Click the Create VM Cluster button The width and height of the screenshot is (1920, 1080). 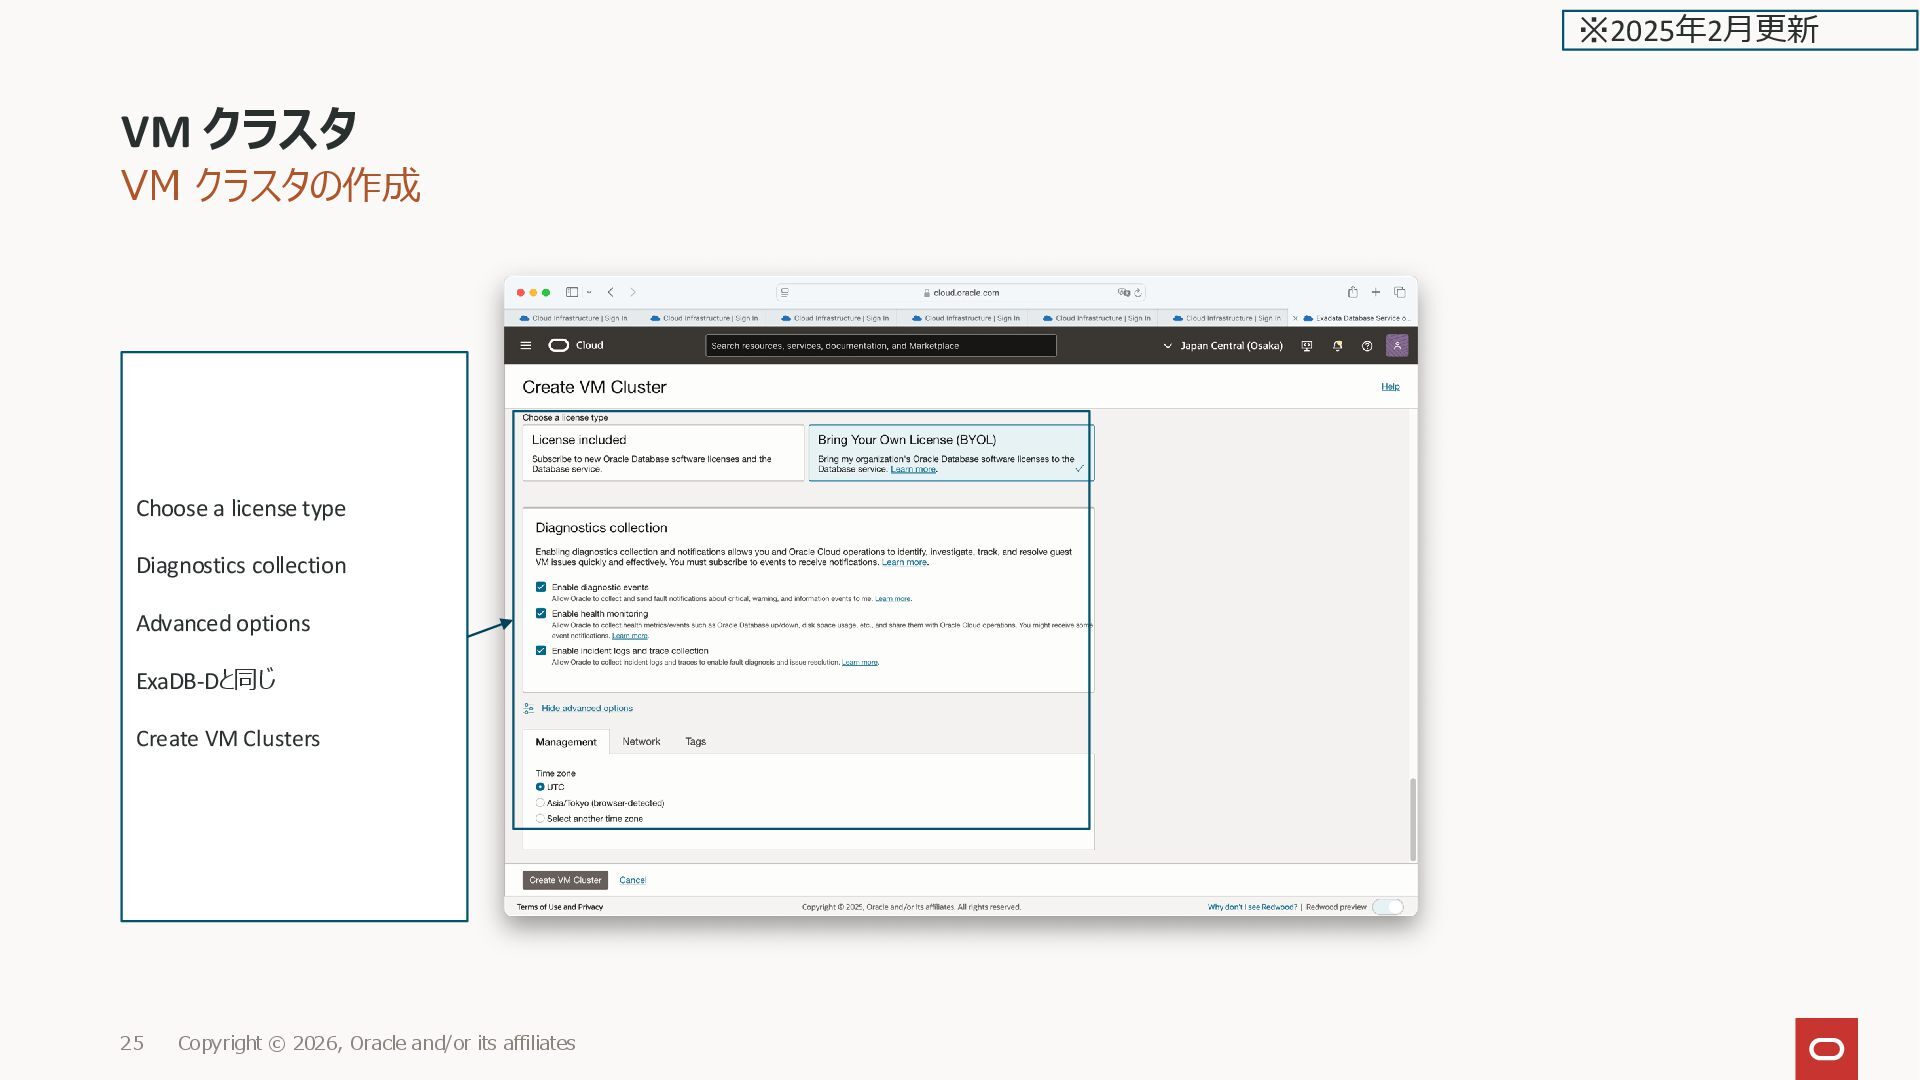coord(565,880)
